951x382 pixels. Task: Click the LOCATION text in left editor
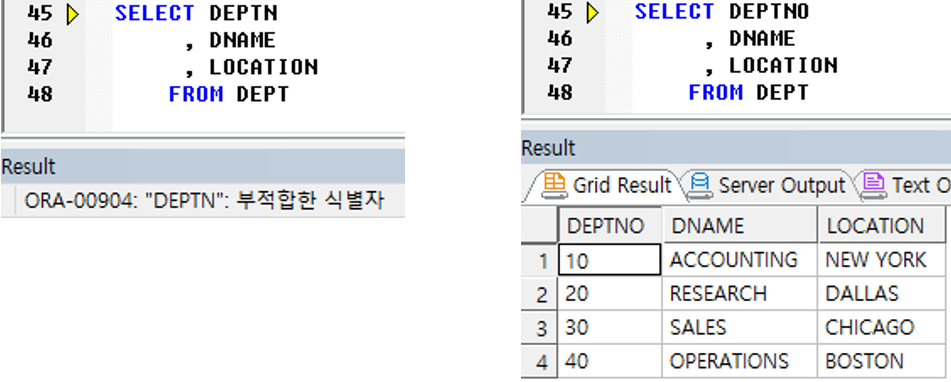(x=263, y=67)
